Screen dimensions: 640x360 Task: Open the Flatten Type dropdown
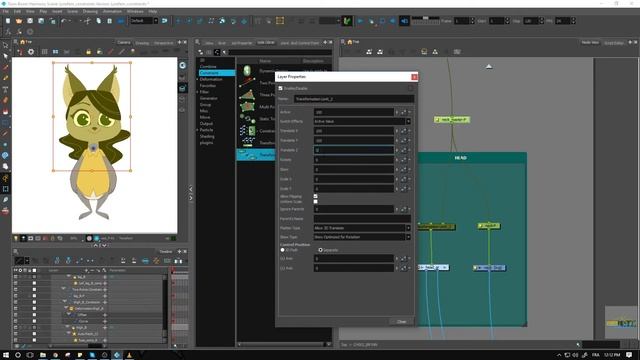pos(362,228)
